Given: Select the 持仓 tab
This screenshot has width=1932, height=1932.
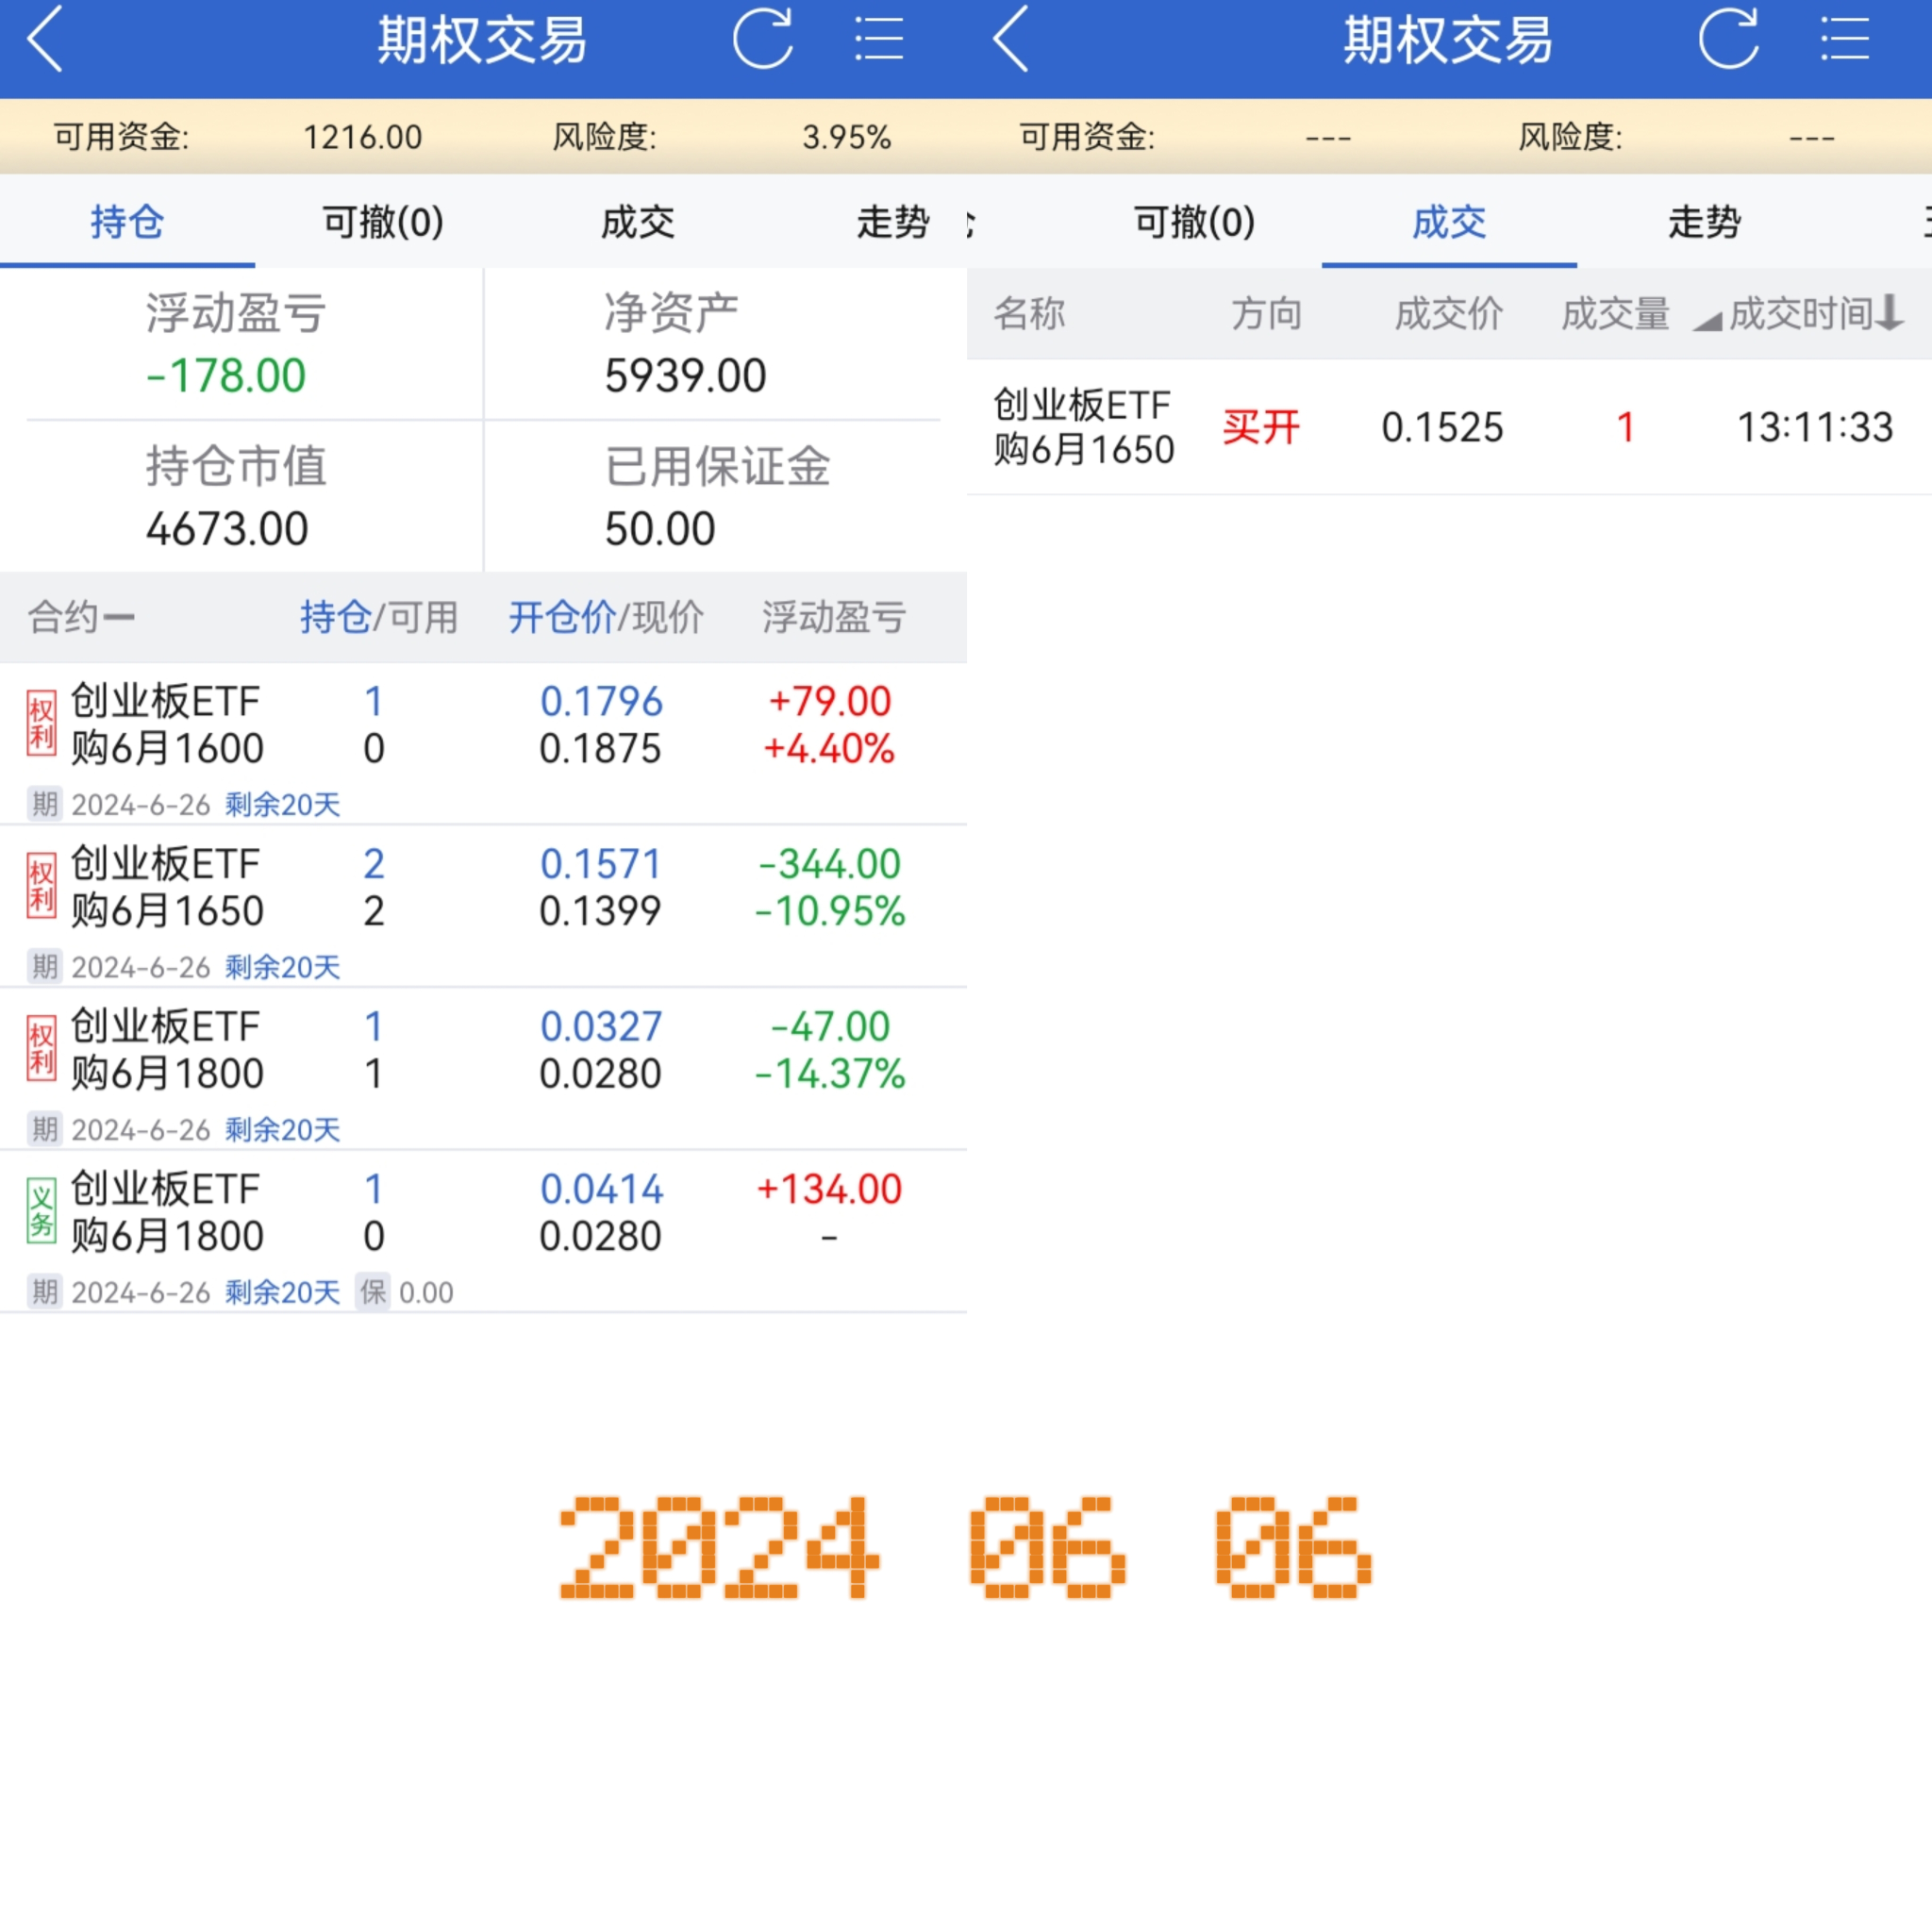Looking at the screenshot, I should (x=127, y=222).
